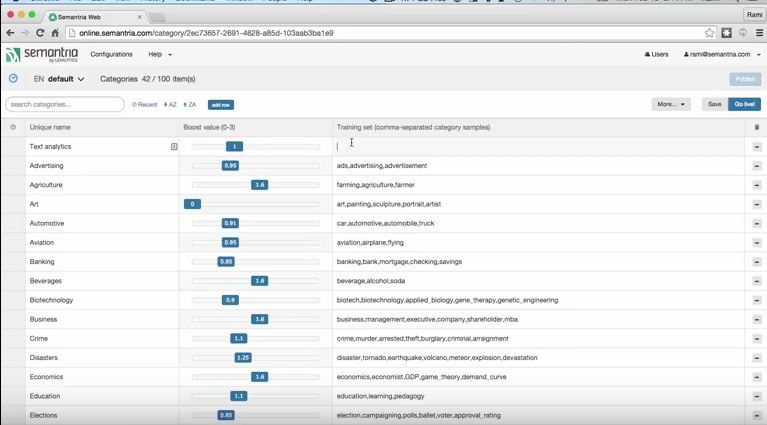Sort categories A to Z
Screen dimensions: 767x425
[x=169, y=104]
